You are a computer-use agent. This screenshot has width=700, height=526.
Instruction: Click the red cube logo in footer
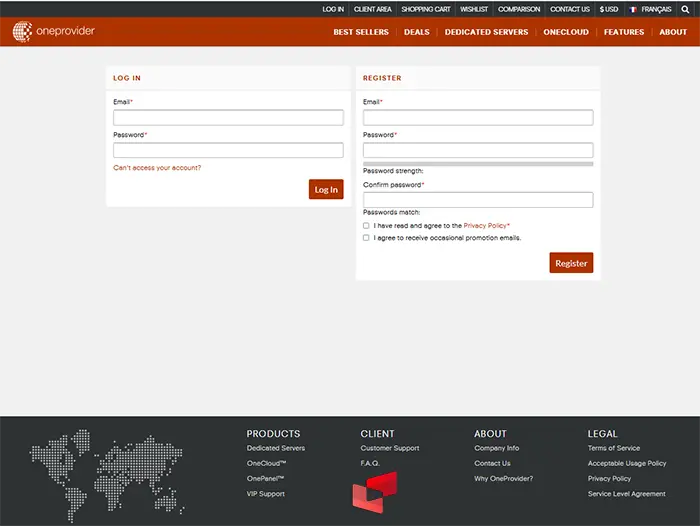(374, 492)
